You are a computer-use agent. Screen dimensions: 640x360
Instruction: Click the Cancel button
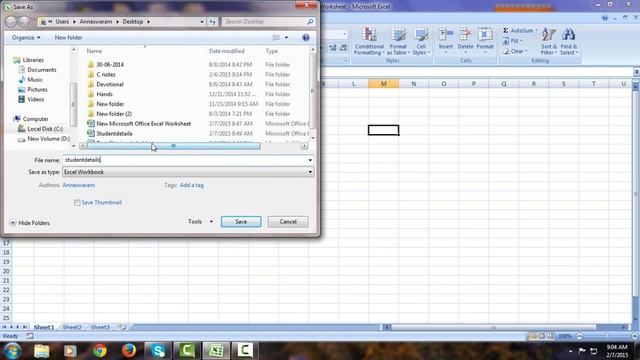point(288,222)
